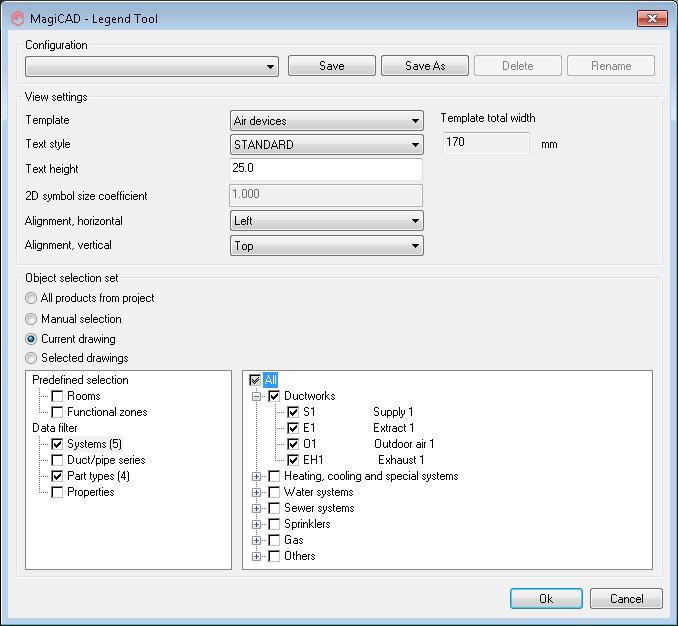678x626 pixels.
Task: Open the vertical alignment dropdown showing Top
Action: coord(326,246)
